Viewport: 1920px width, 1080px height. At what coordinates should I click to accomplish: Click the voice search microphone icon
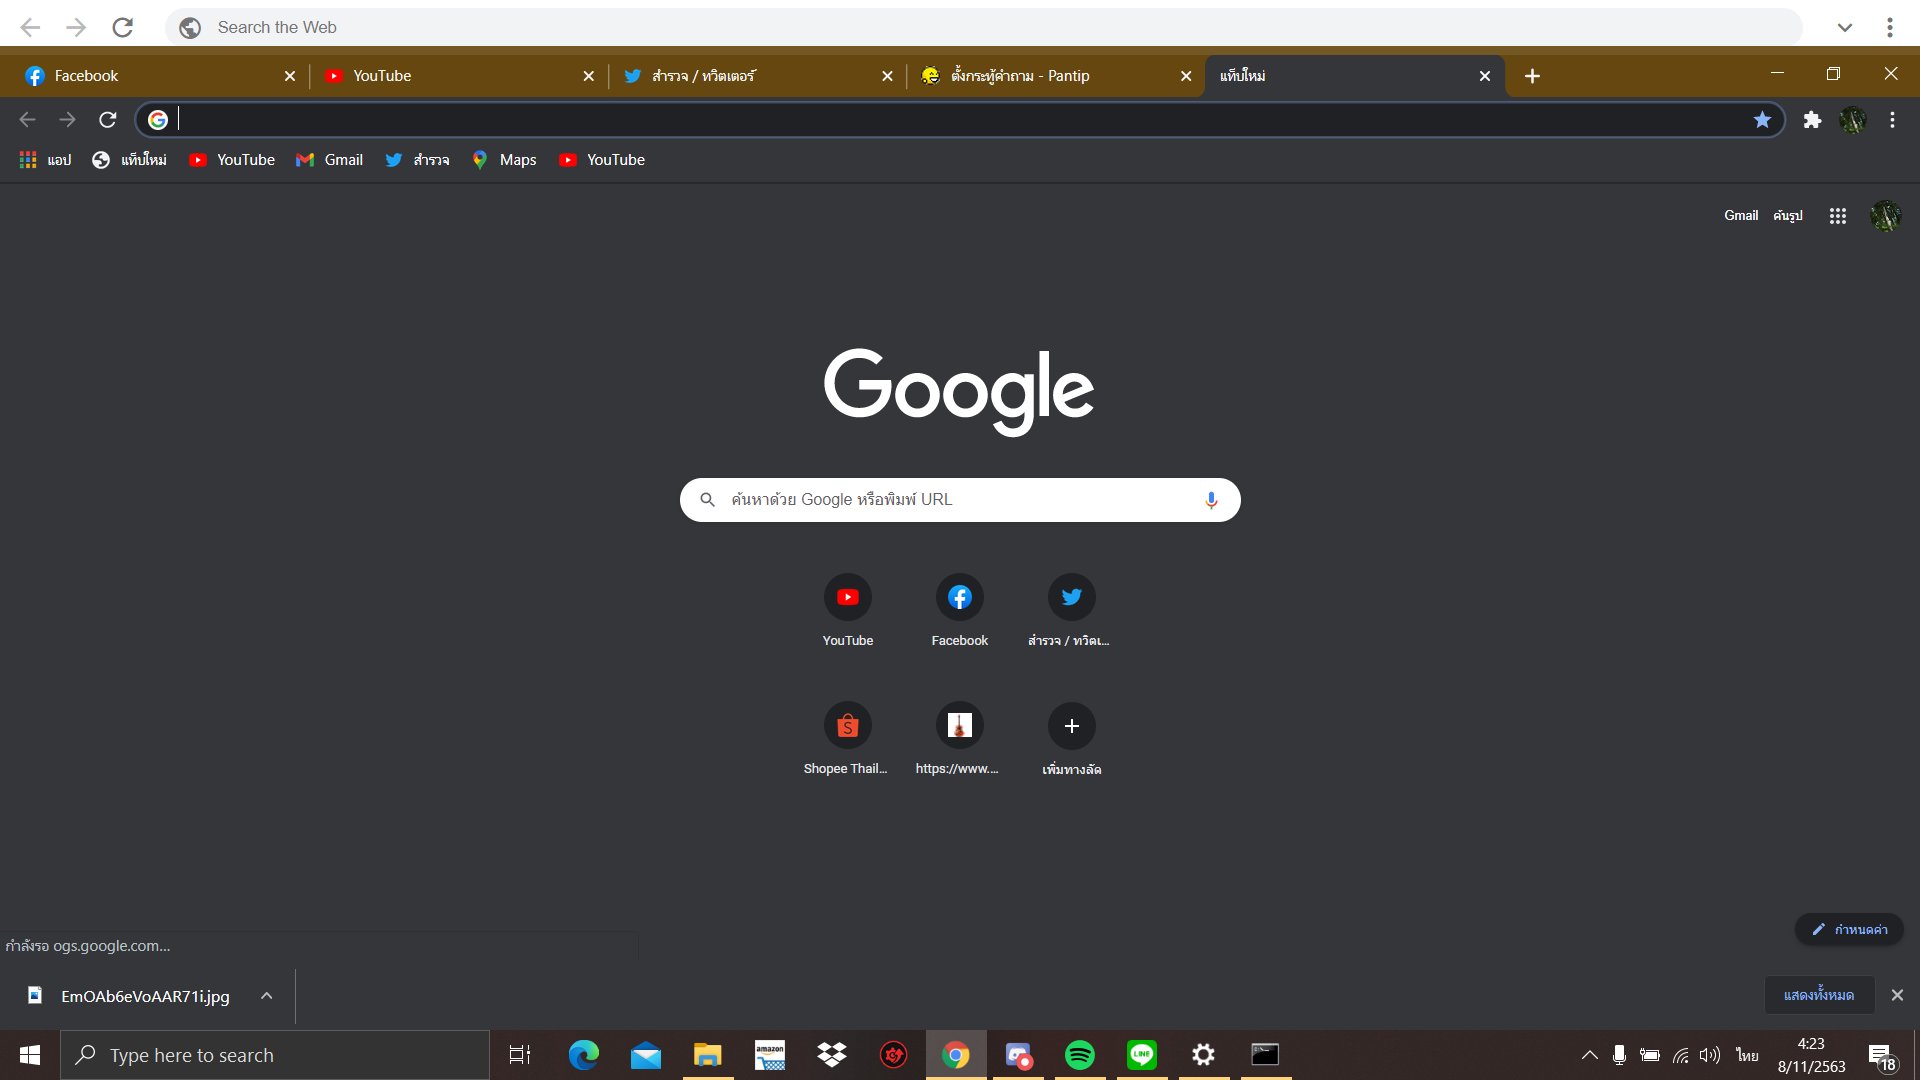[x=1211, y=500]
